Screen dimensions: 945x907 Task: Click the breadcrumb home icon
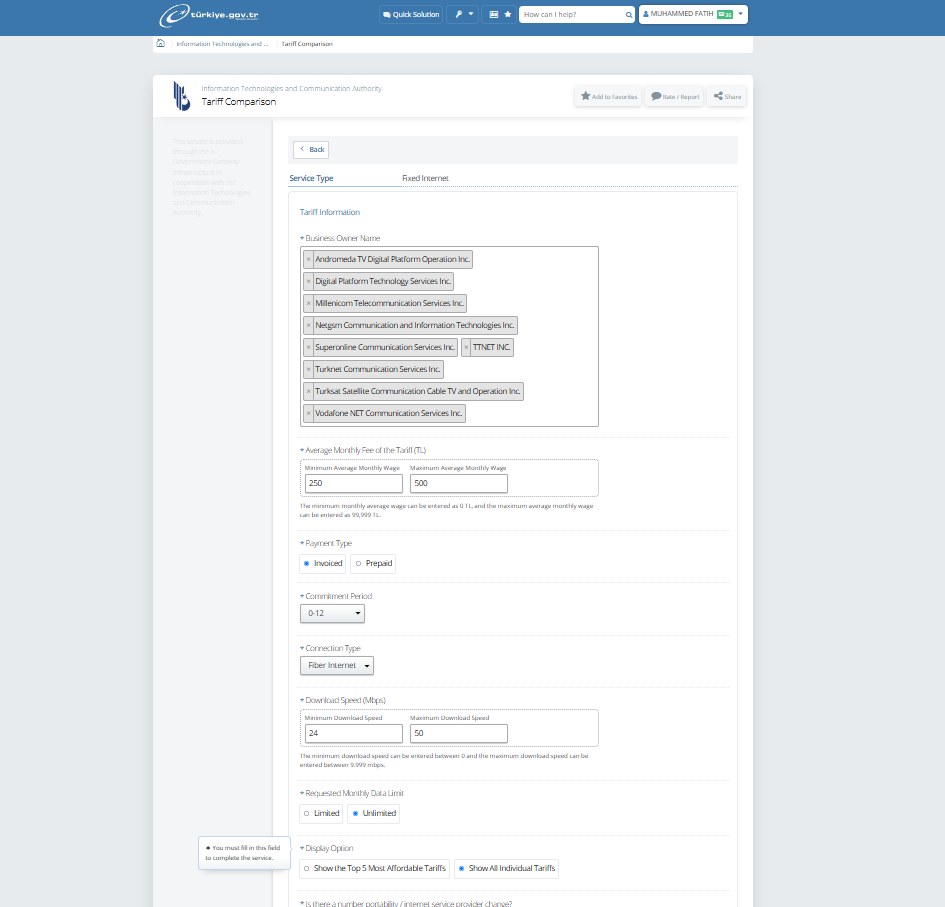(x=160, y=43)
